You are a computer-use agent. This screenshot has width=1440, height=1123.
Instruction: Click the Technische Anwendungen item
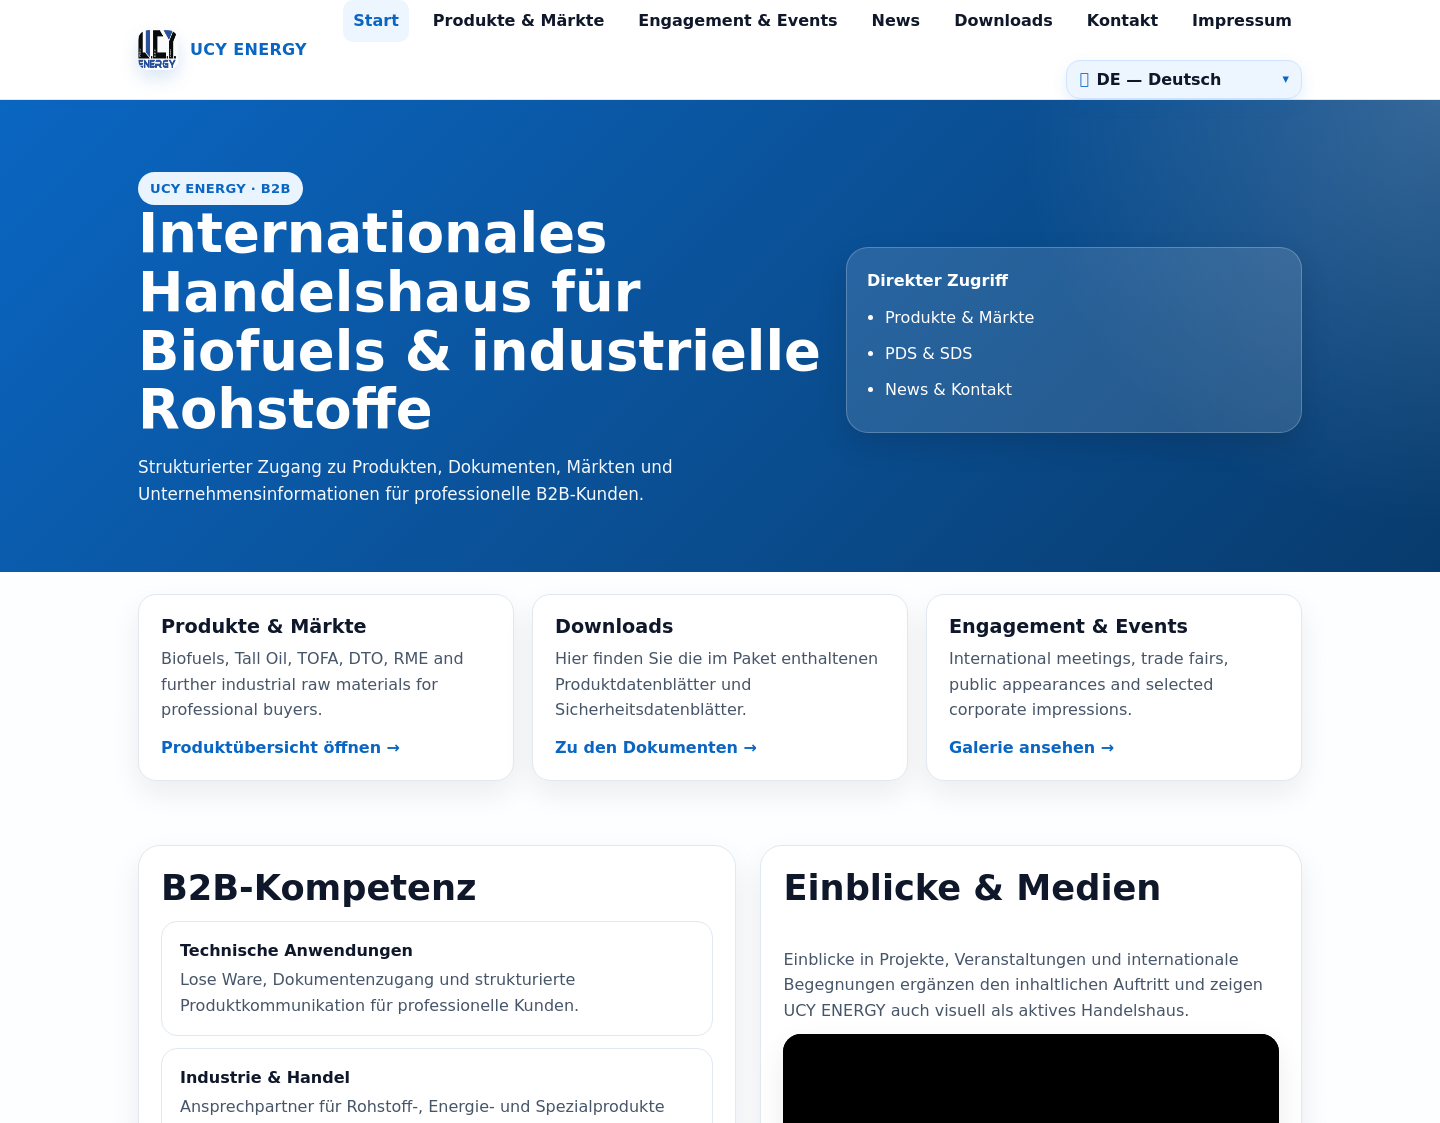pos(437,978)
